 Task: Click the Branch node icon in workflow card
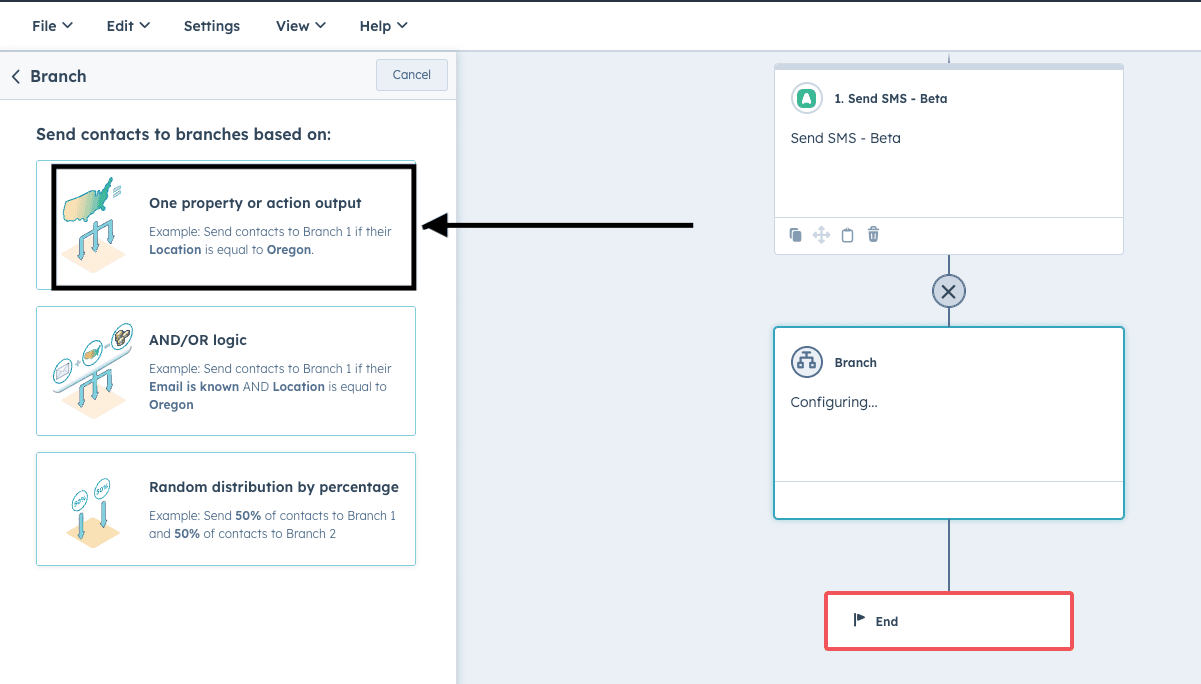(806, 362)
